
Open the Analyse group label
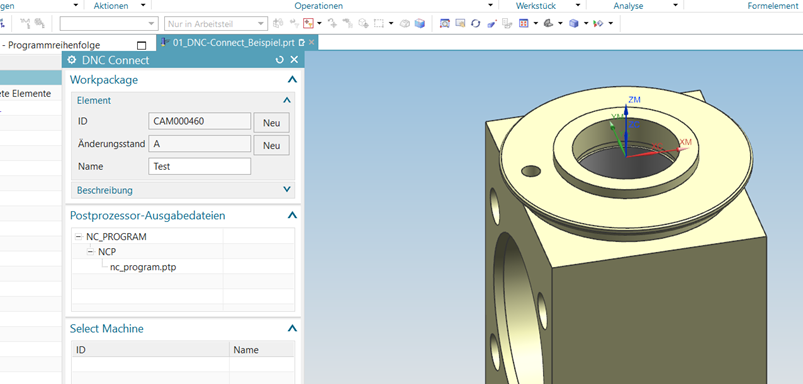tap(628, 6)
